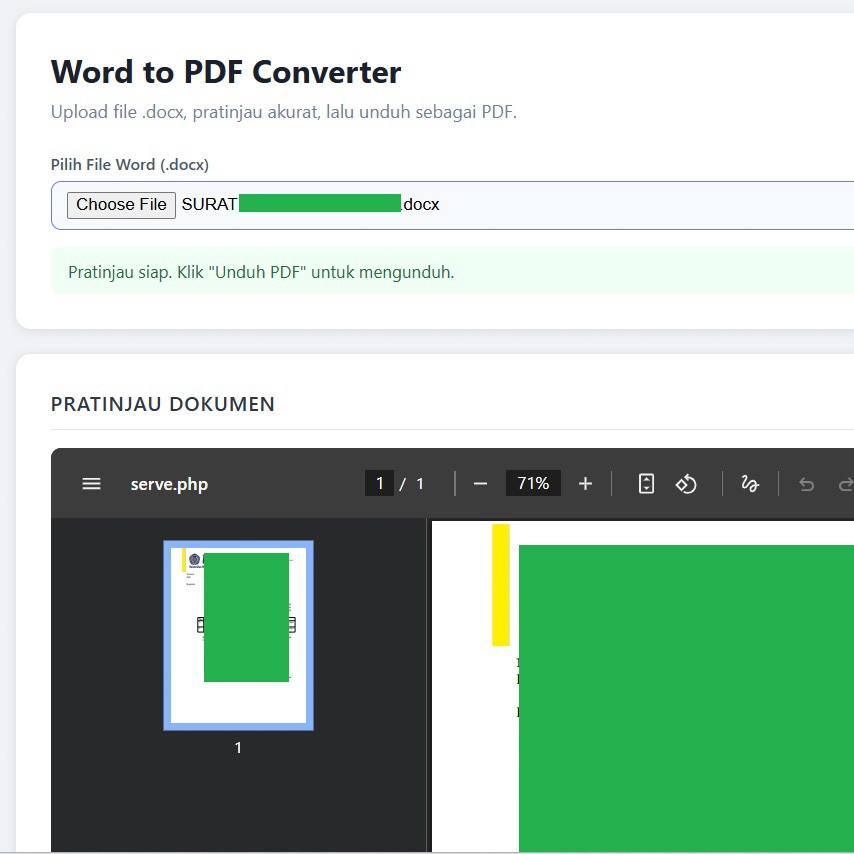Click the serve.php document title

pyautogui.click(x=168, y=483)
